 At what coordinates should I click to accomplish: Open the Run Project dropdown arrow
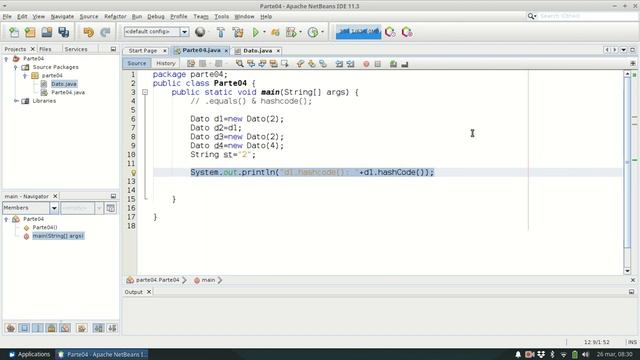[x=264, y=32]
